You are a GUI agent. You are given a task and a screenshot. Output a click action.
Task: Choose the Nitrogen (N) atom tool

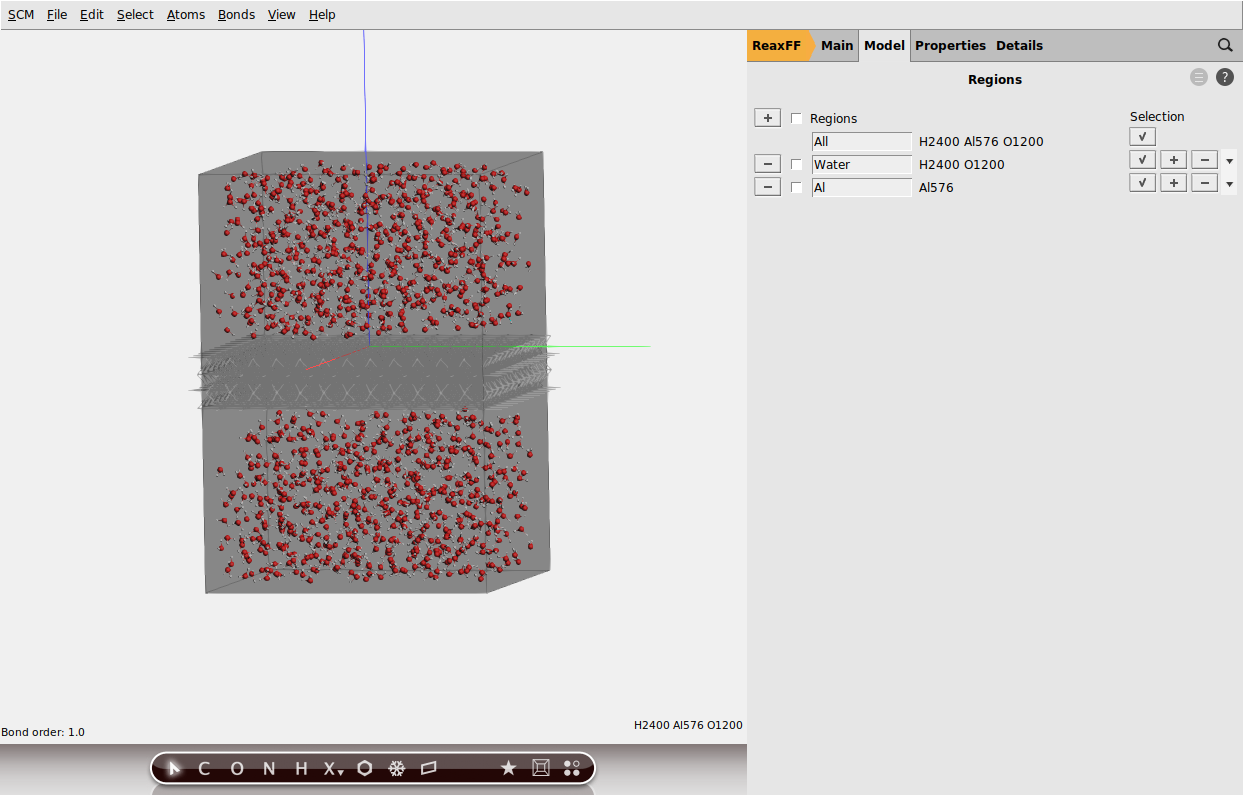click(269, 768)
